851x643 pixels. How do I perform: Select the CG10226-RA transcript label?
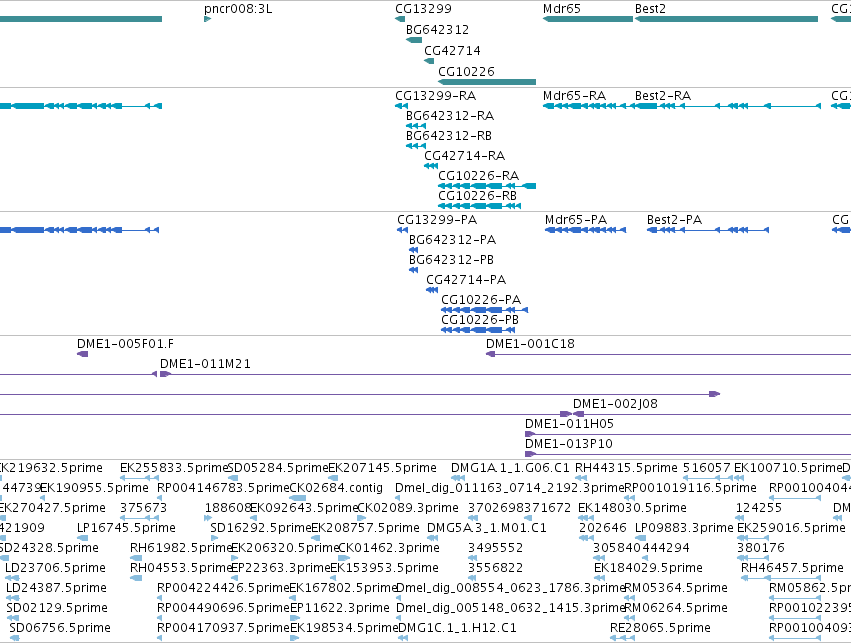click(479, 176)
